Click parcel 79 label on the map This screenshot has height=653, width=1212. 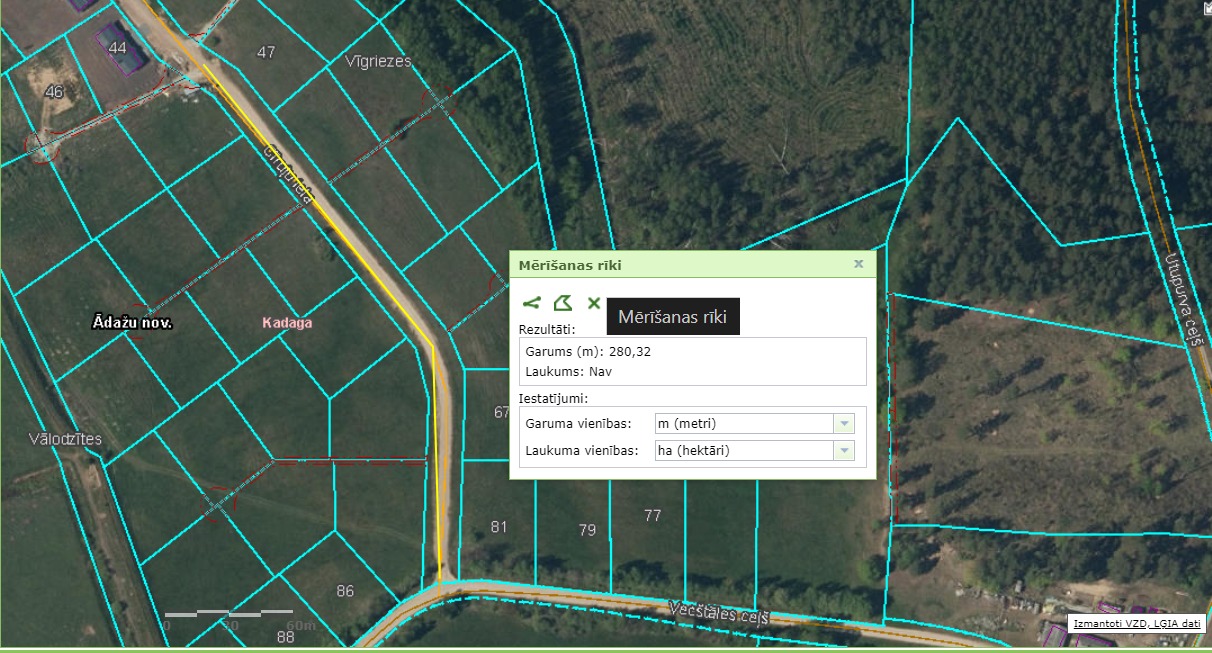coord(587,530)
